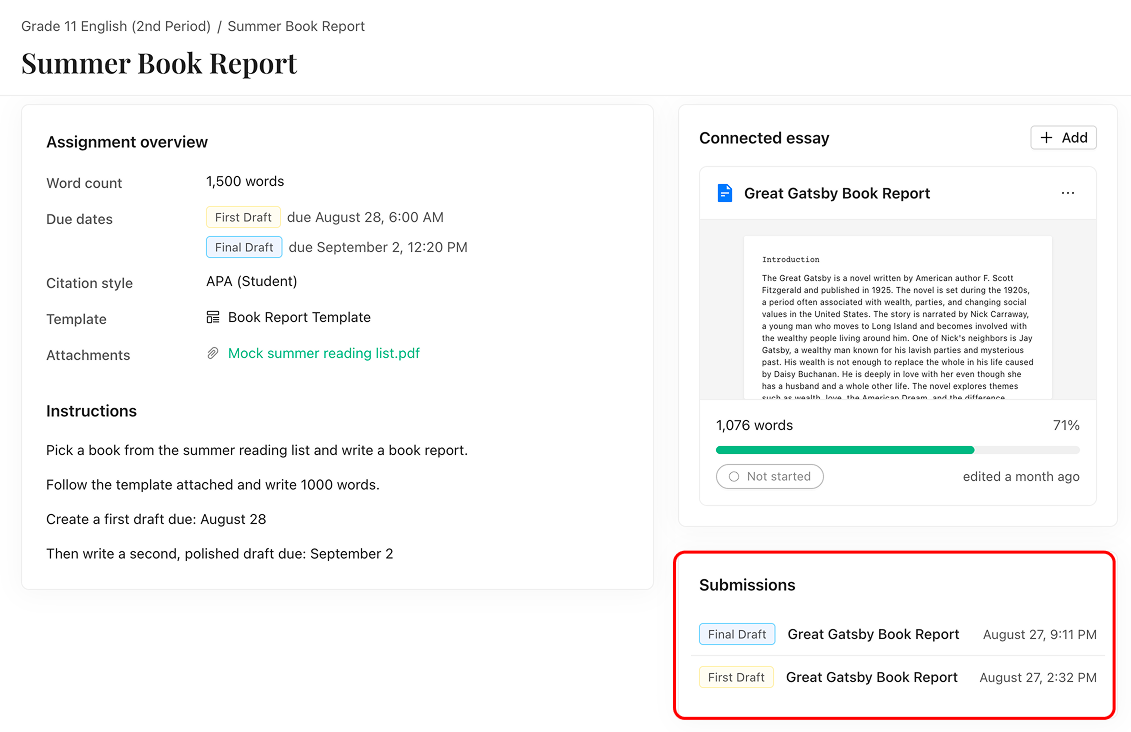This screenshot has height=732, width=1131.
Task: Click the Final Draft badge in Submissions
Action: pyautogui.click(x=737, y=635)
